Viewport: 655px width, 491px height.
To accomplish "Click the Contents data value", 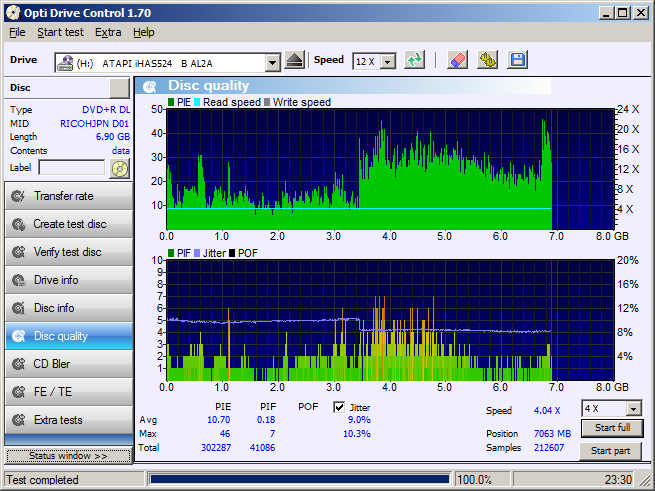I will [x=121, y=151].
